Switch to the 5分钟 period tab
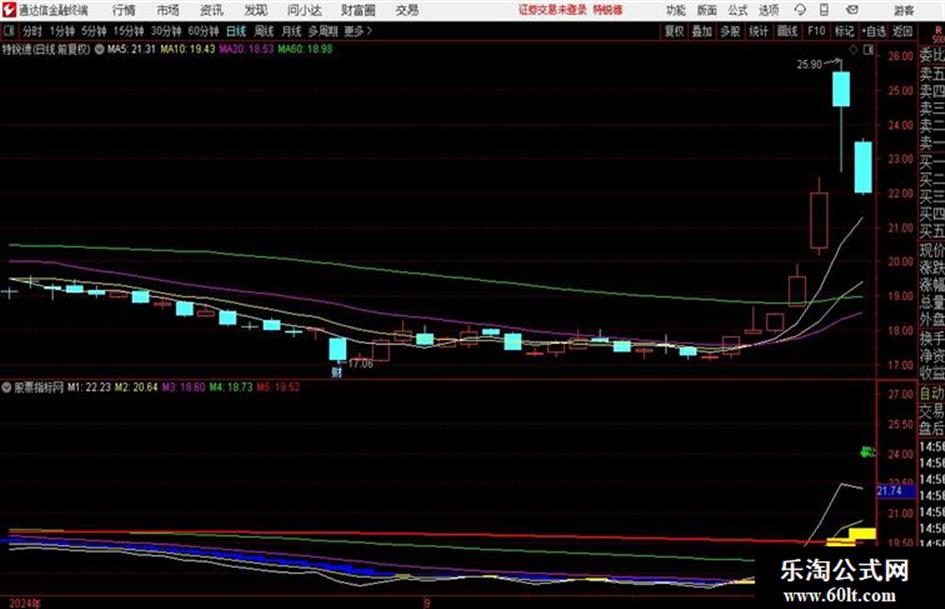 (94, 31)
